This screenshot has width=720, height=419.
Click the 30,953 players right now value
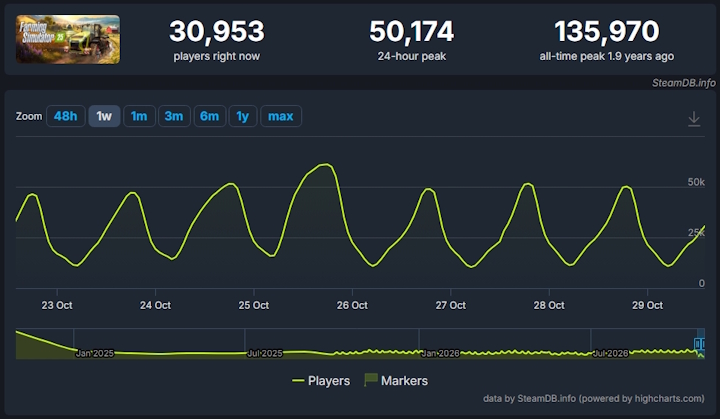(x=217, y=31)
